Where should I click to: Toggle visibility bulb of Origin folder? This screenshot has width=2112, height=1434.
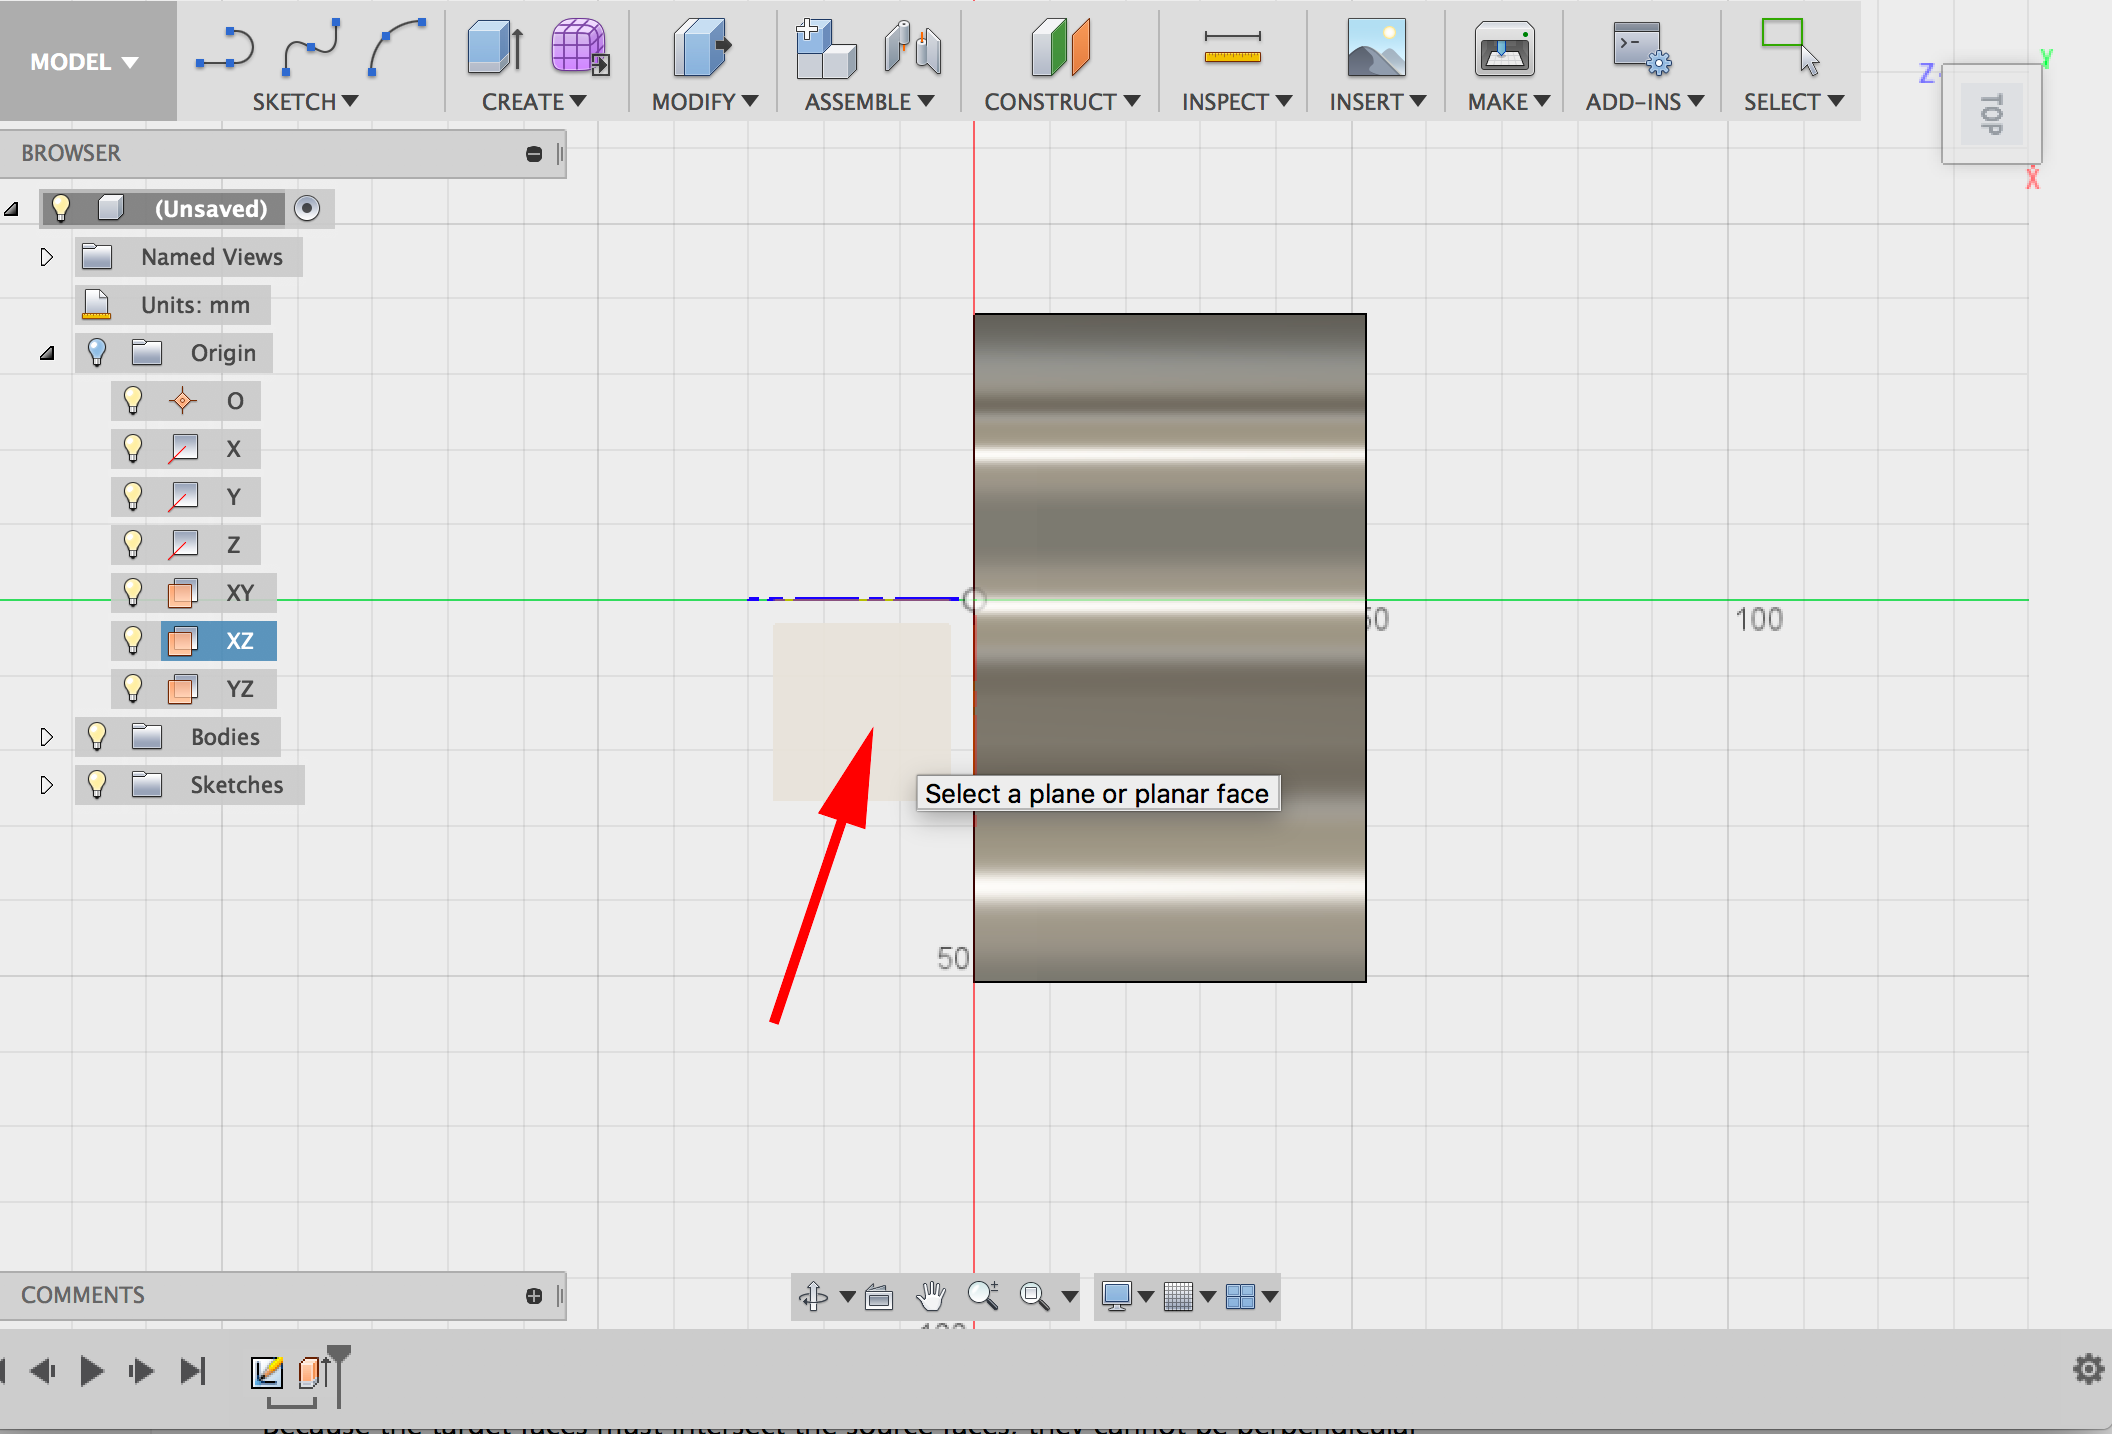click(97, 352)
